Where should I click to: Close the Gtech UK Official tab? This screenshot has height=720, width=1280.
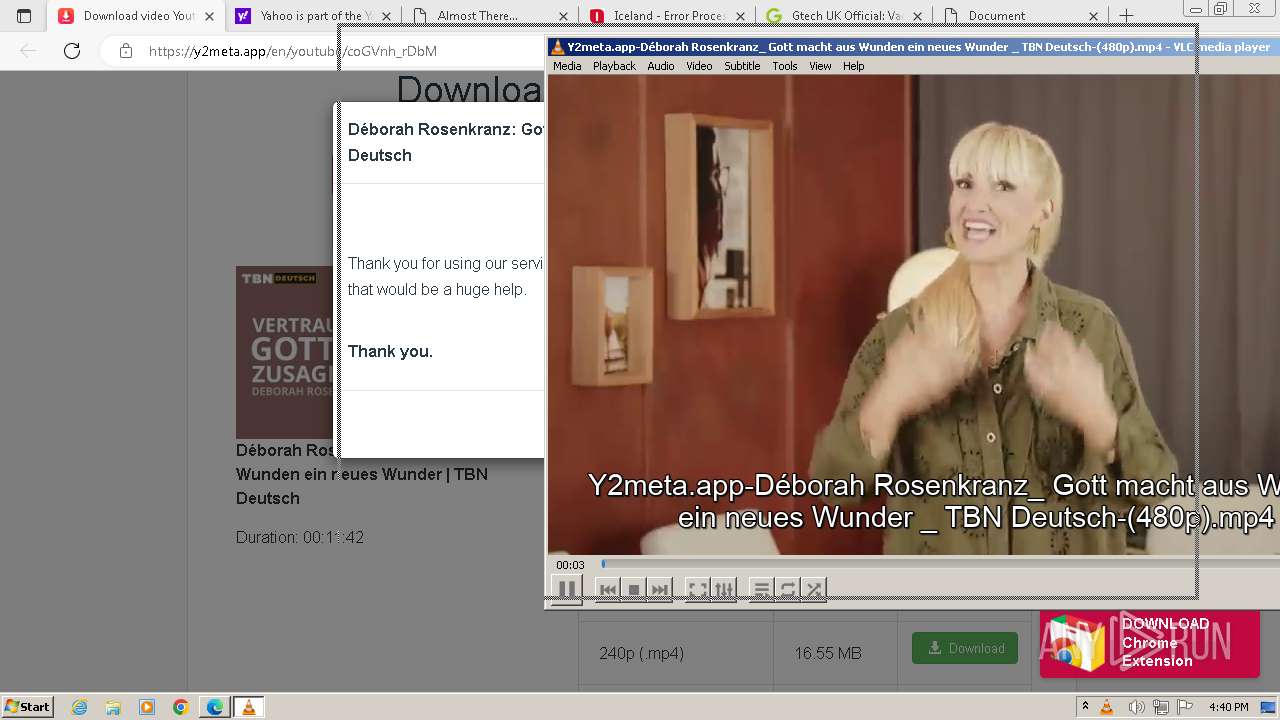916,16
